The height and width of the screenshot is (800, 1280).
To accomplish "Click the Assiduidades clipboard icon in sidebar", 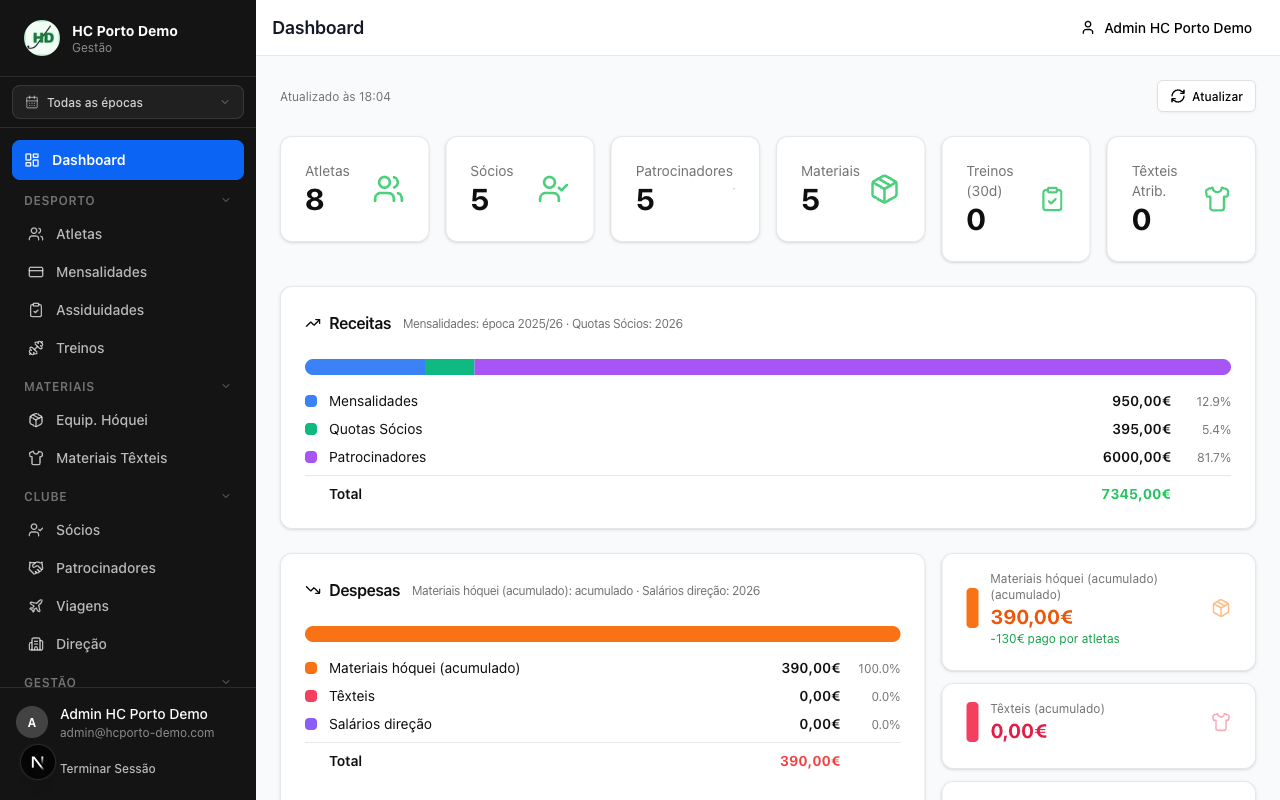I will pyautogui.click(x=36, y=310).
